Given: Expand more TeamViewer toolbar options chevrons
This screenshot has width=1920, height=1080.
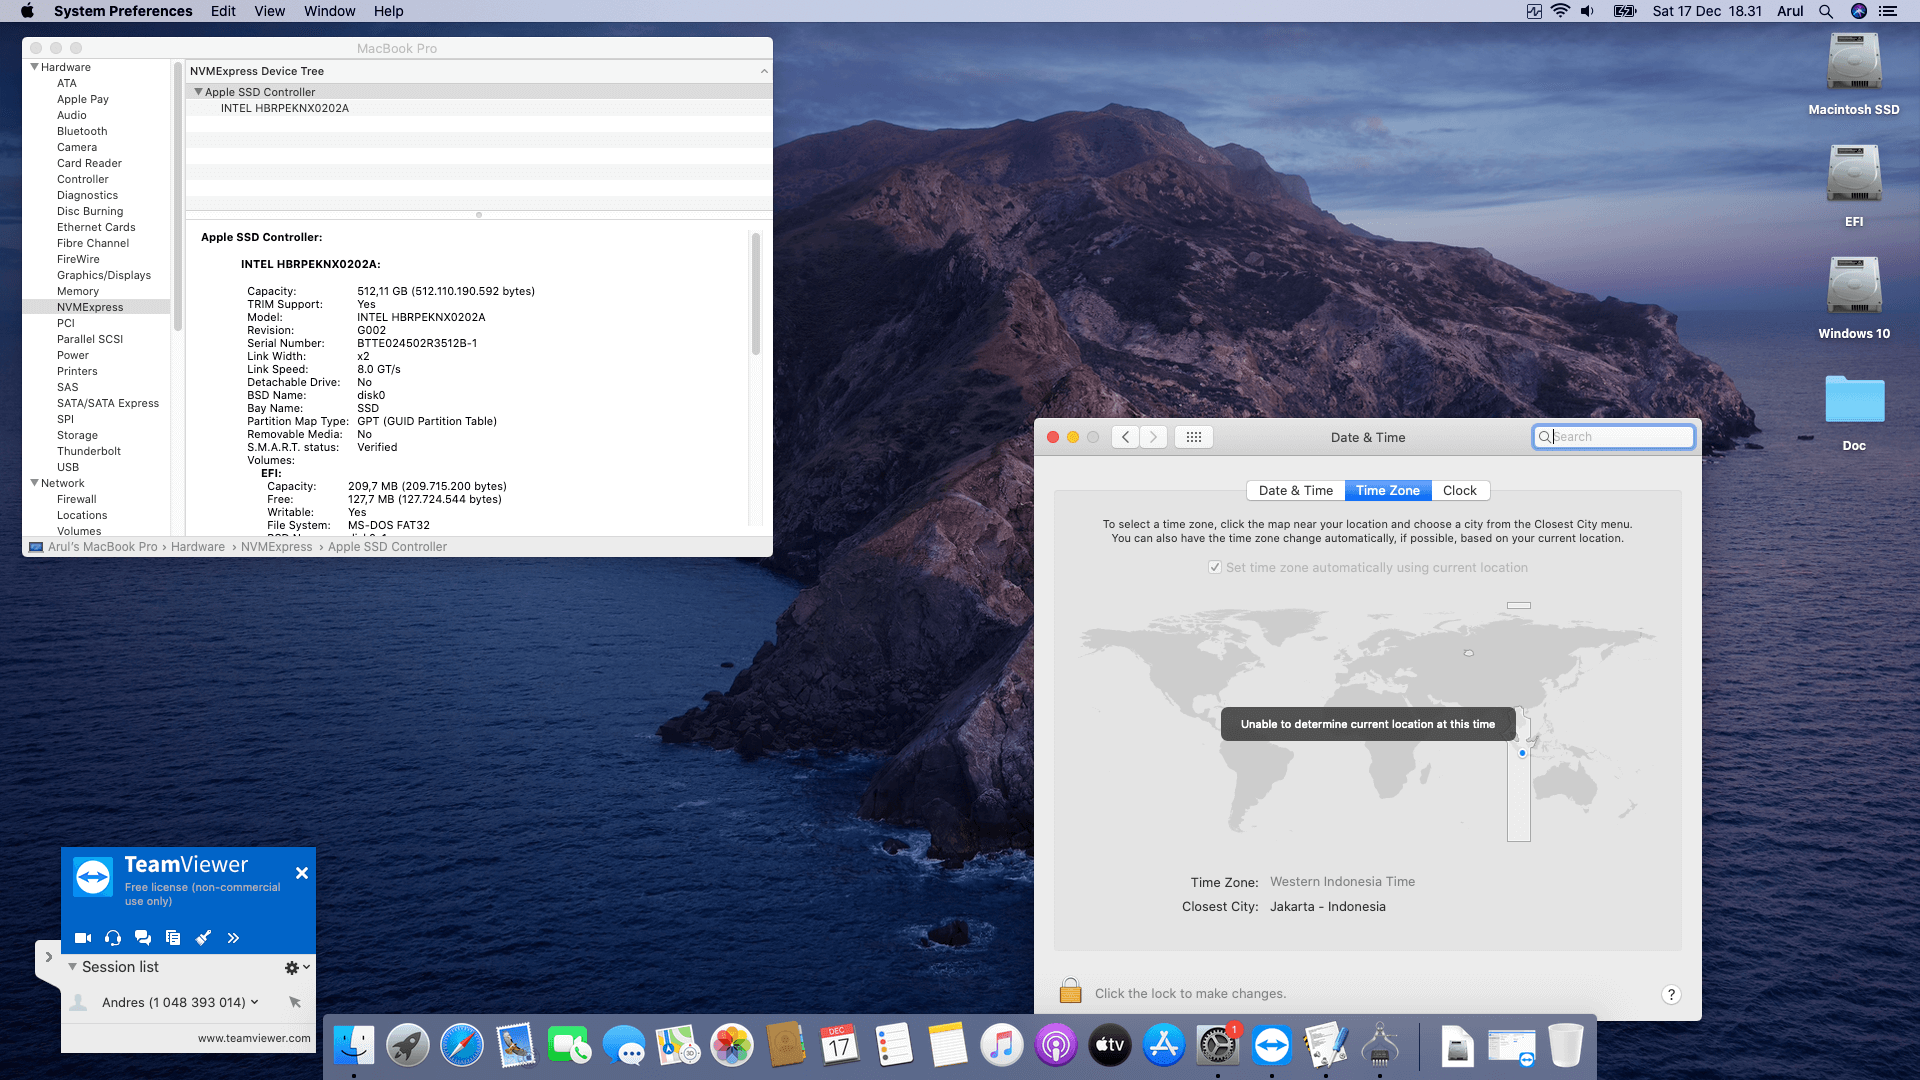Looking at the screenshot, I should [x=233, y=938].
